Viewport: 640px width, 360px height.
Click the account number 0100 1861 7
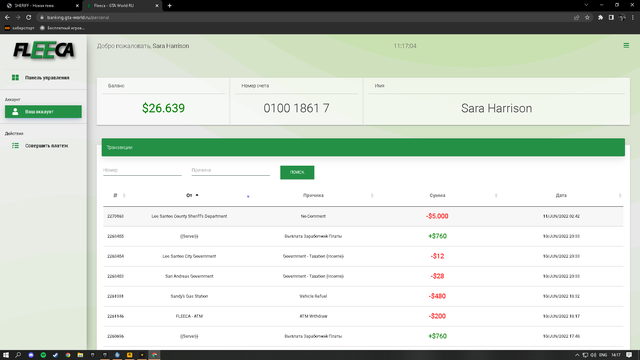click(296, 108)
